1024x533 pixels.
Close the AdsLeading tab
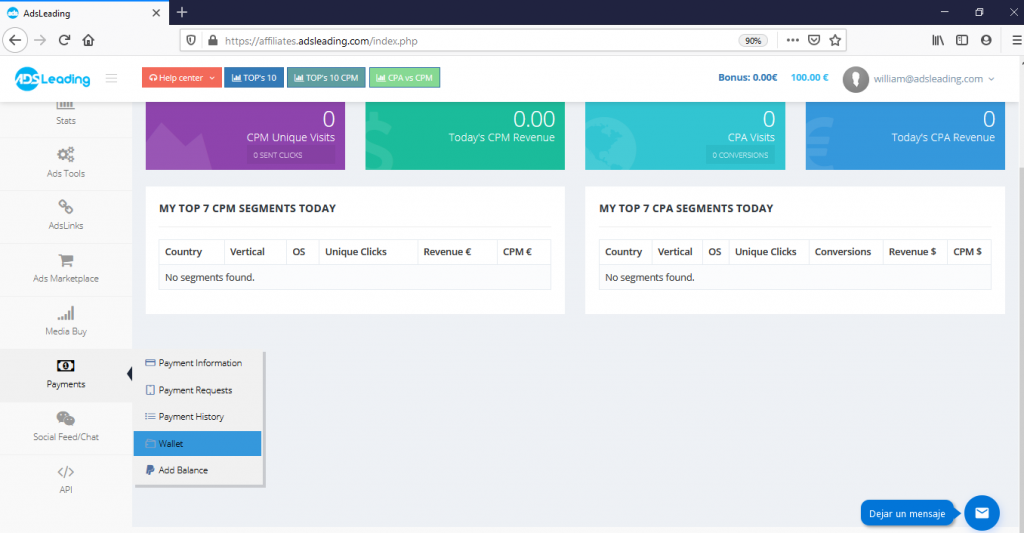click(x=156, y=13)
